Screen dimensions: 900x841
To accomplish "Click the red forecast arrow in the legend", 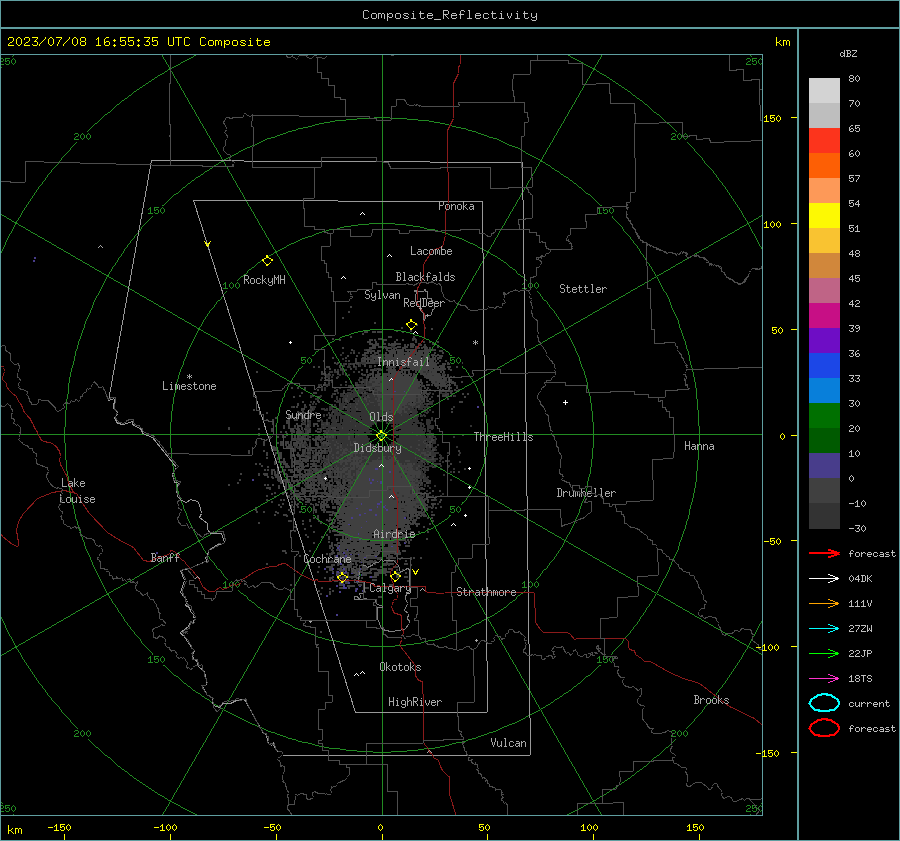I will tap(824, 553).
